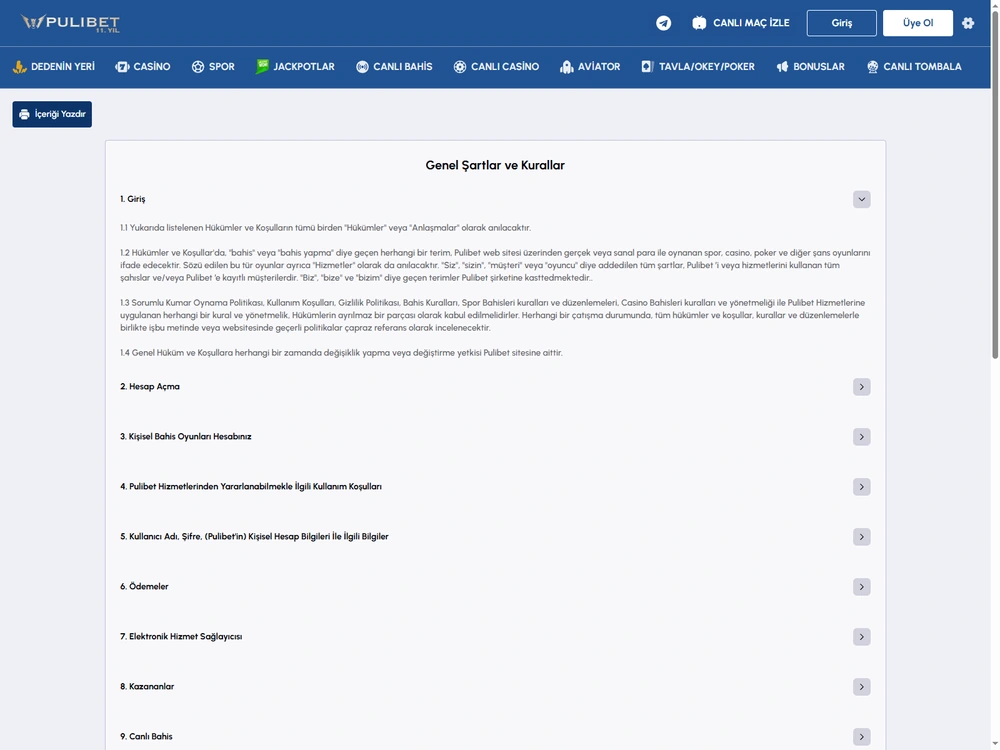Expand the 6. Ödemeler section
The height and width of the screenshot is (750, 1000).
click(862, 587)
